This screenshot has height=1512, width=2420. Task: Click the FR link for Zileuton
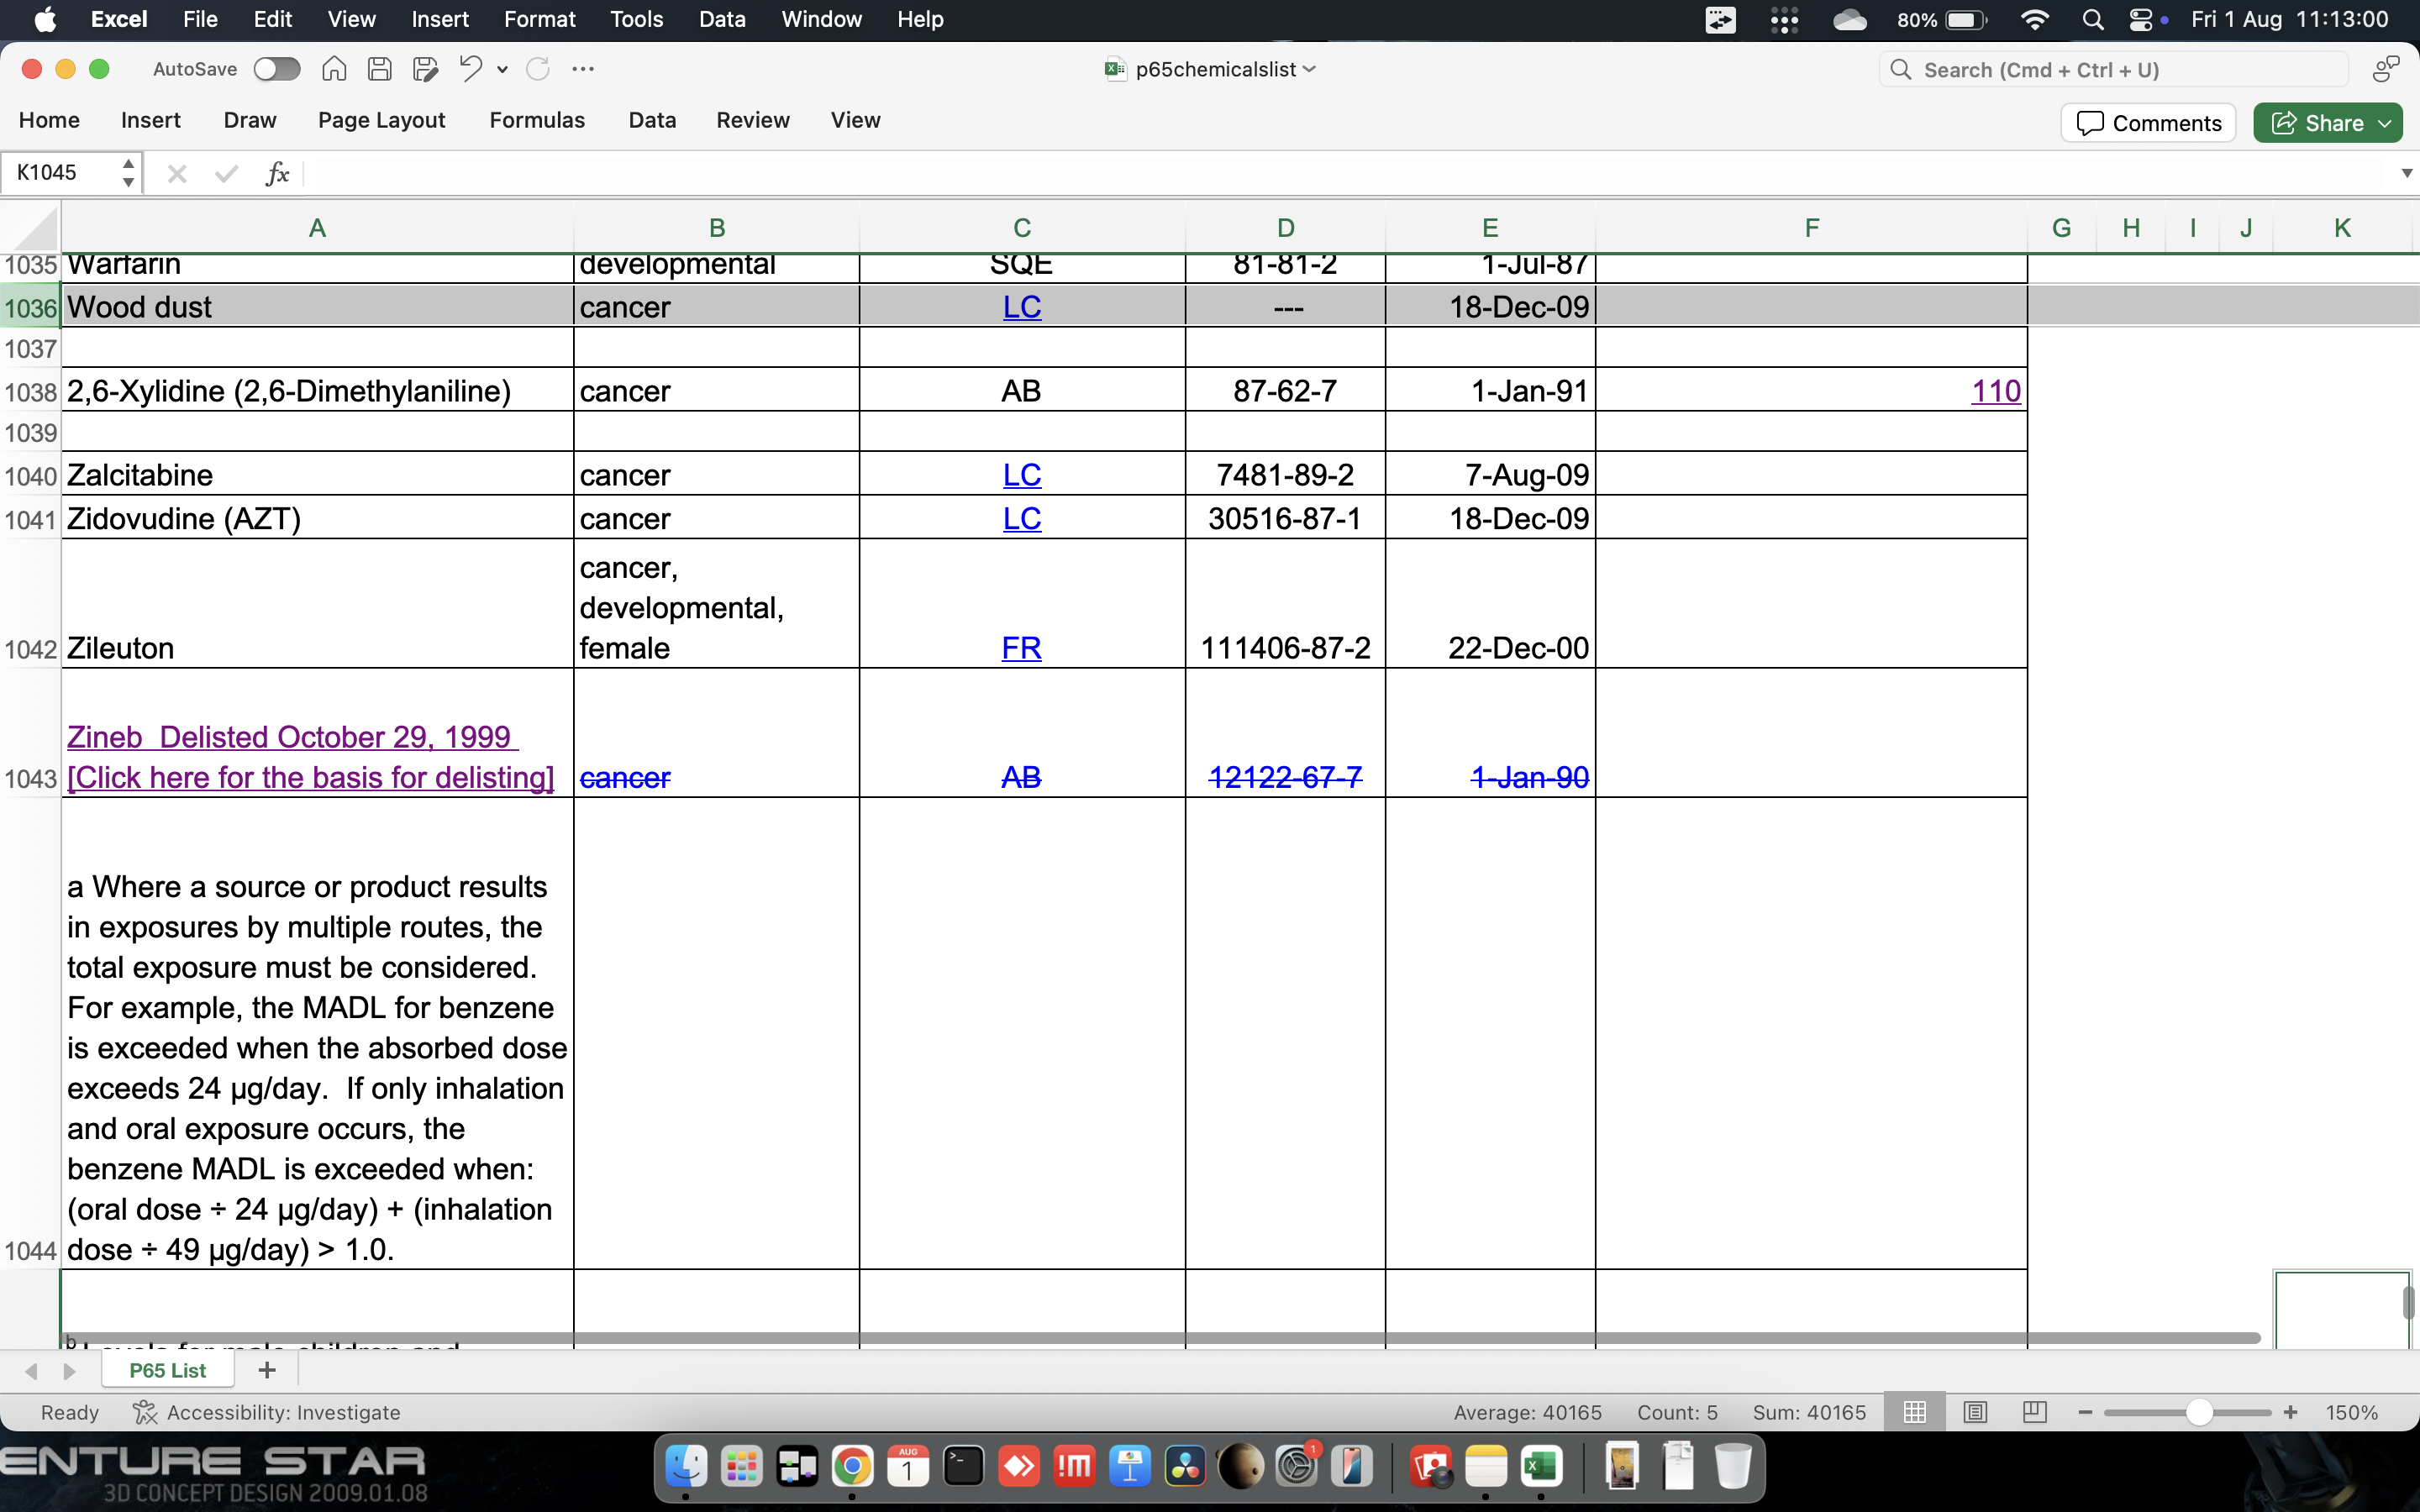point(1021,648)
